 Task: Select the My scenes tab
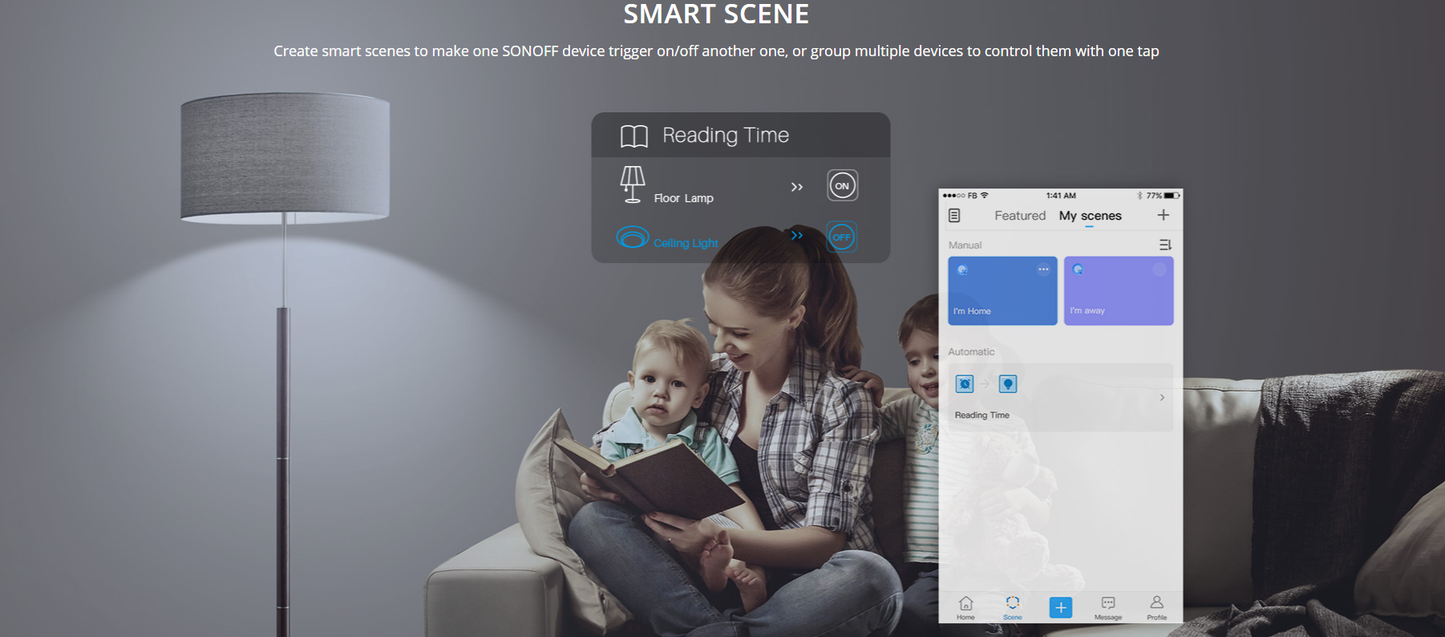click(x=1090, y=216)
